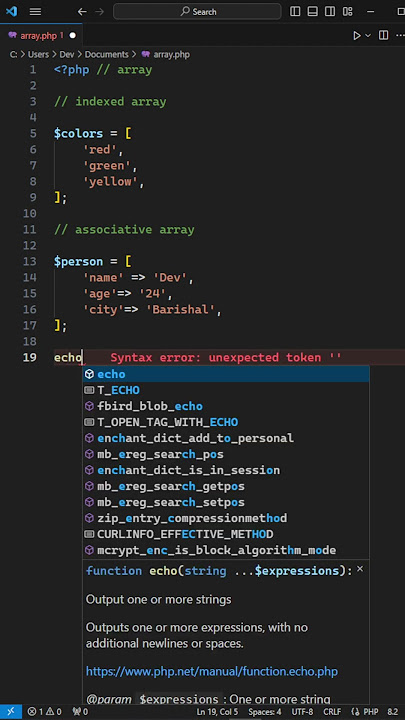The width and height of the screenshot is (405, 720).
Task: Show errors and warnings problems panel
Action: pos(44,712)
